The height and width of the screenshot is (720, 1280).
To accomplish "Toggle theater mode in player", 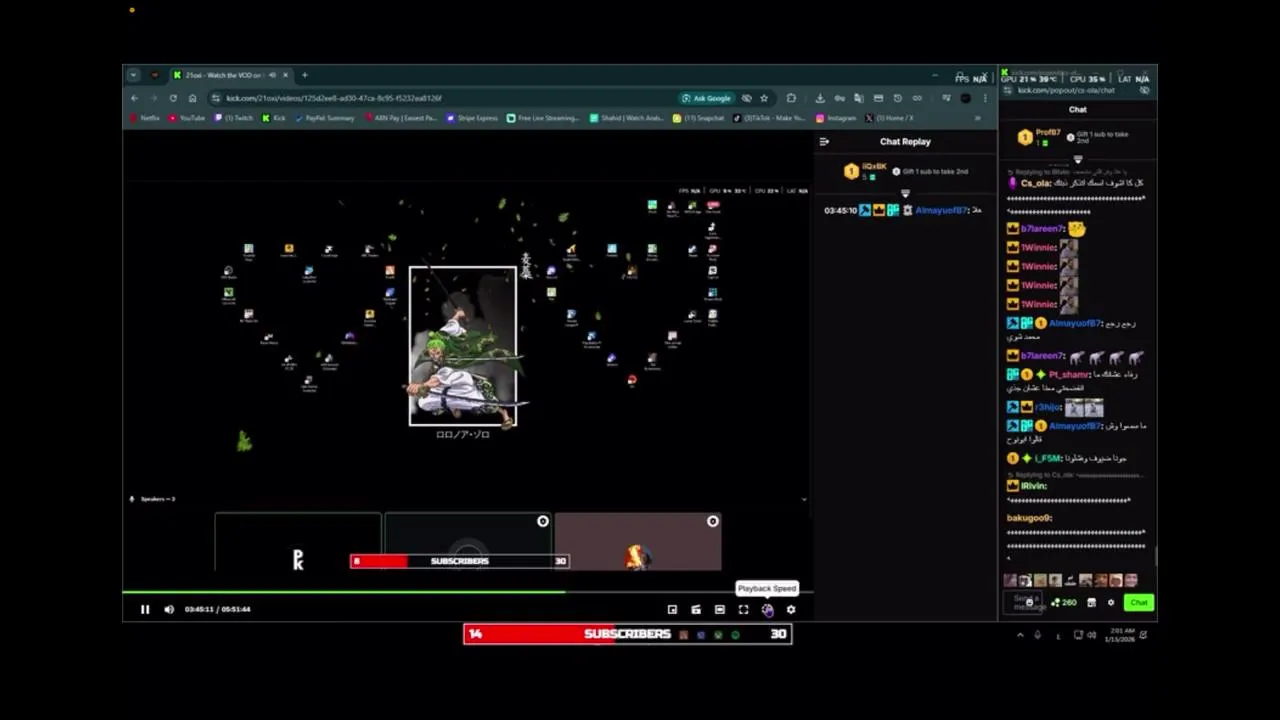I will coord(719,609).
